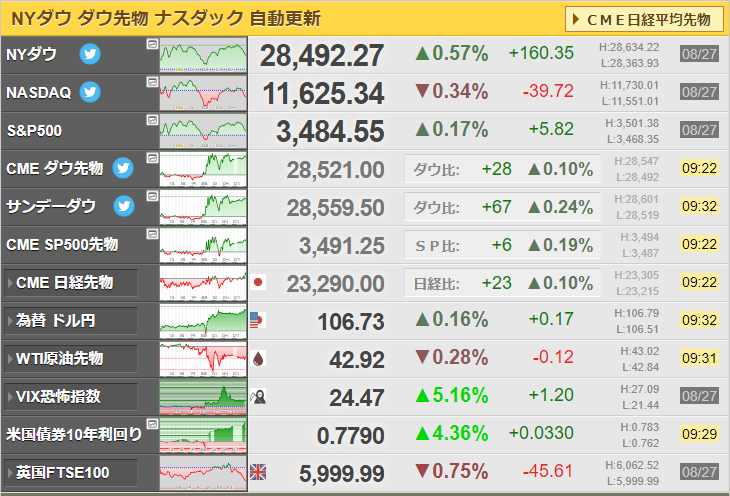This screenshot has width=730, height=496.
Task: Expand the 英国FTSE100 item
Action: (x=71, y=473)
